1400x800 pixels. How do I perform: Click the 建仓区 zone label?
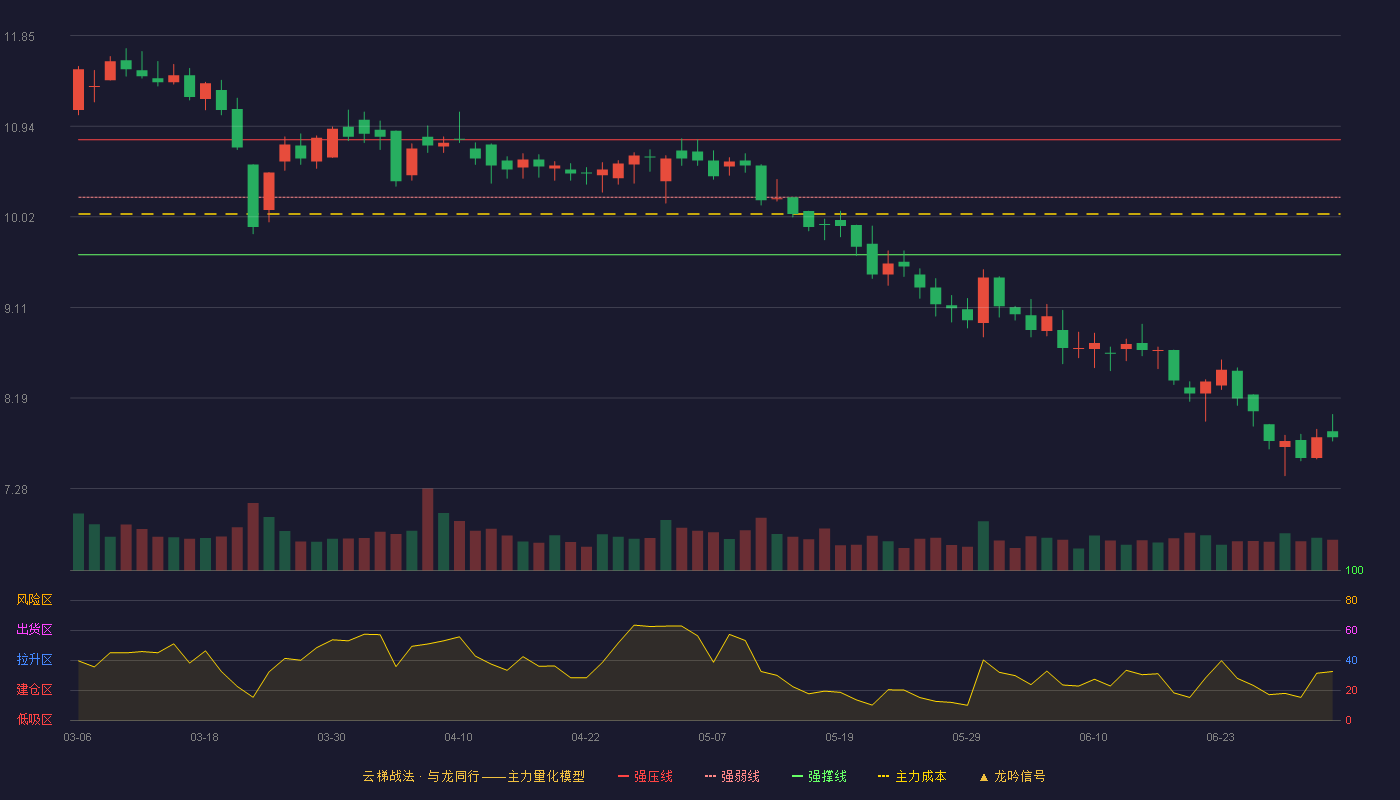click(34, 690)
